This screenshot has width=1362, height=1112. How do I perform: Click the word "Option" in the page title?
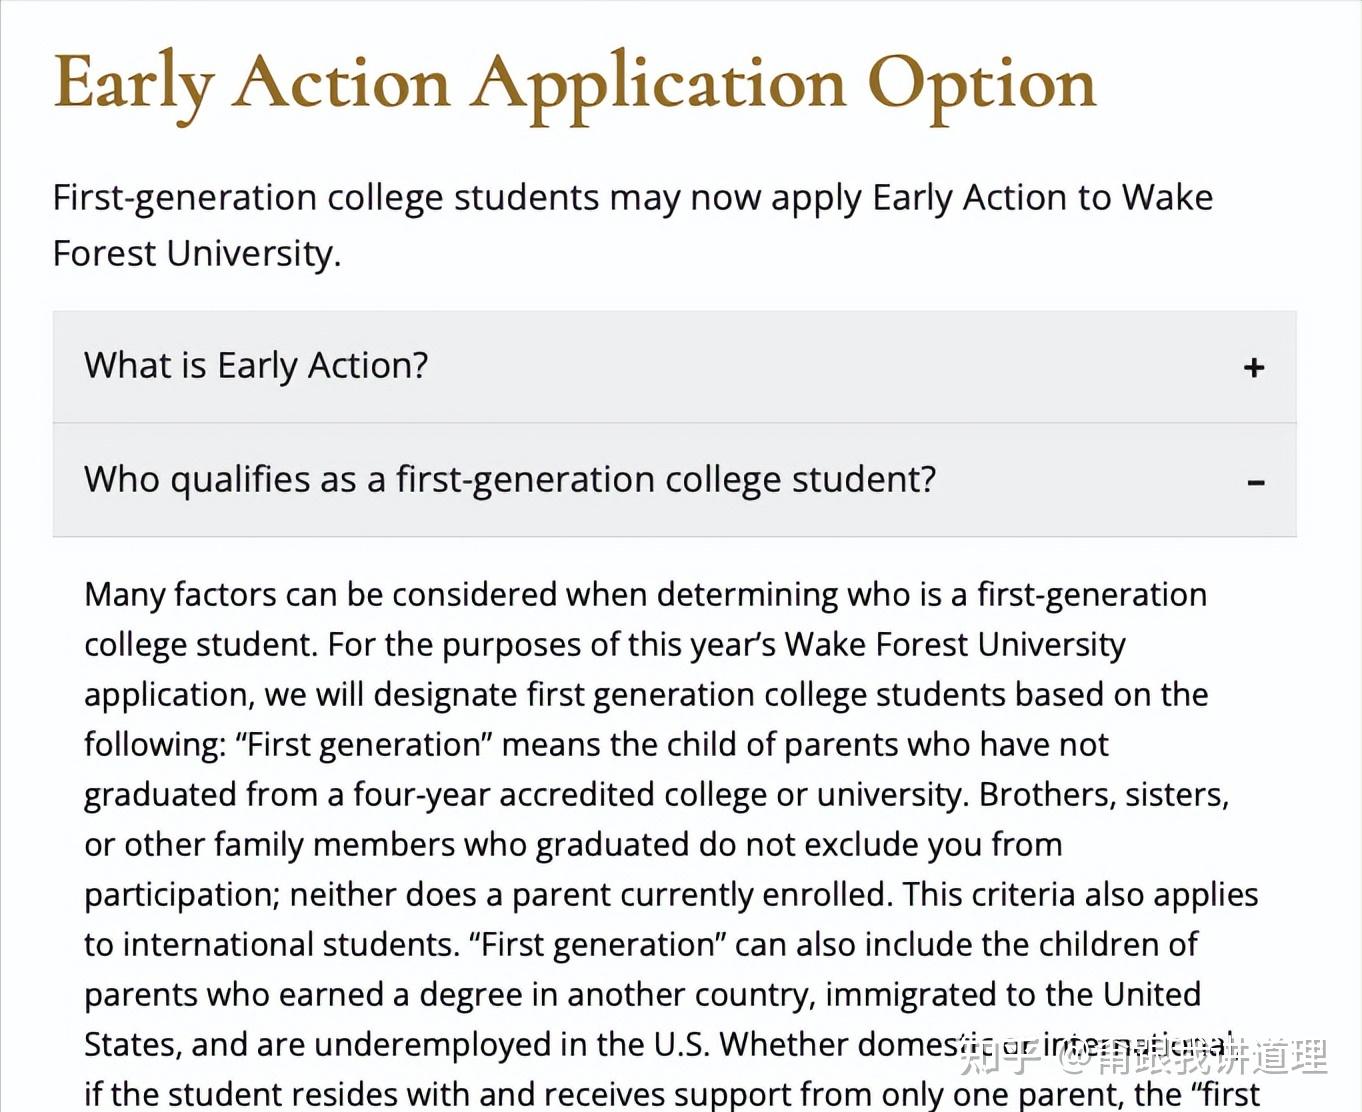coord(981,84)
